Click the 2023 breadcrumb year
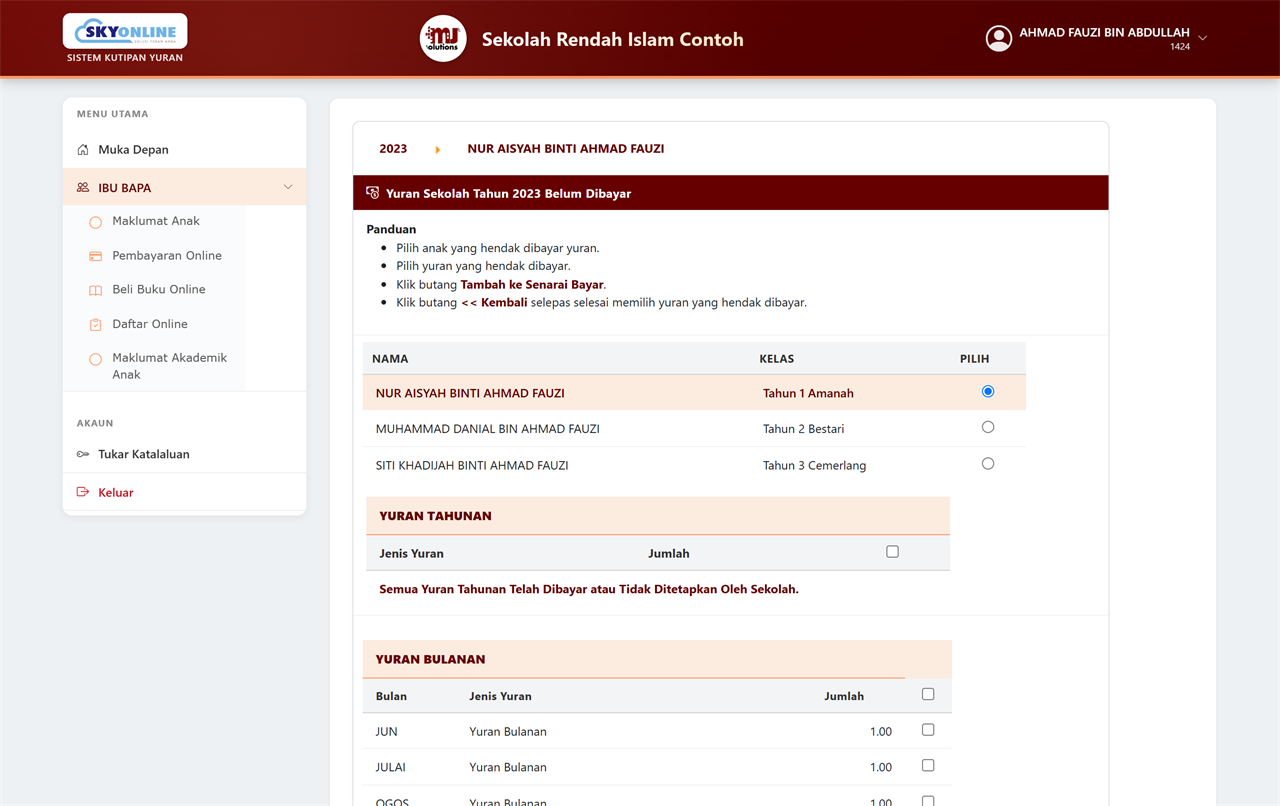Screen dimensions: 1280x806 point(393,149)
